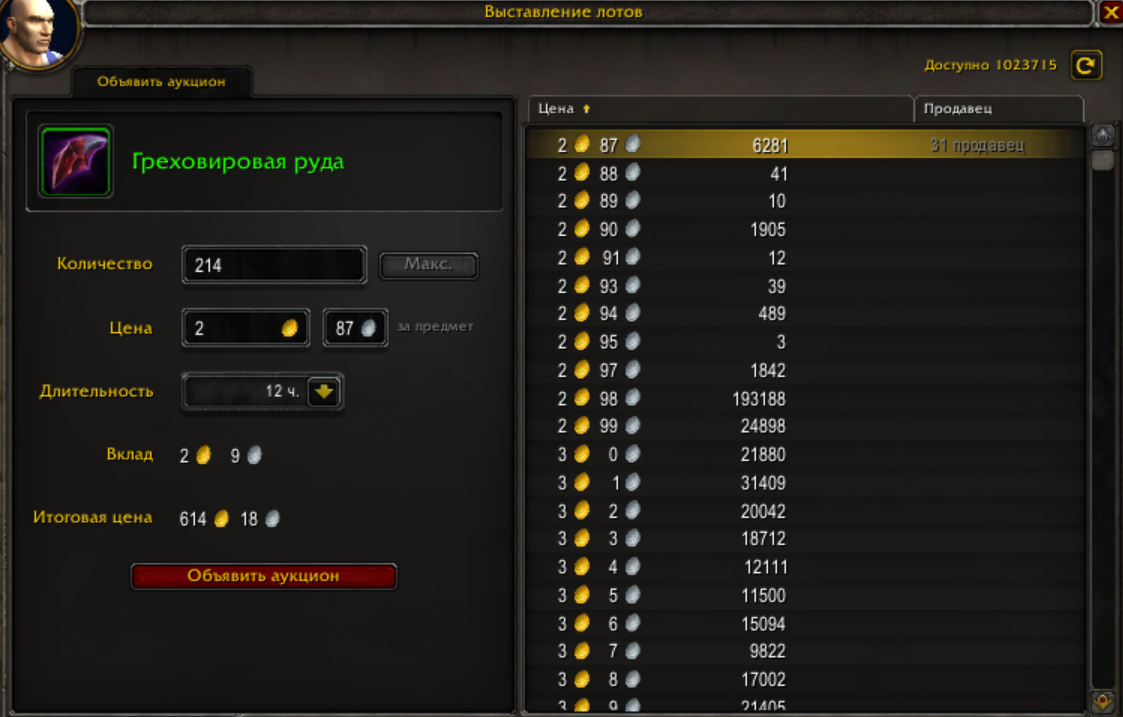Image resolution: width=1123 pixels, height=717 pixels.
Task: Switch to Объявить аукцион tab
Action: (x=162, y=82)
